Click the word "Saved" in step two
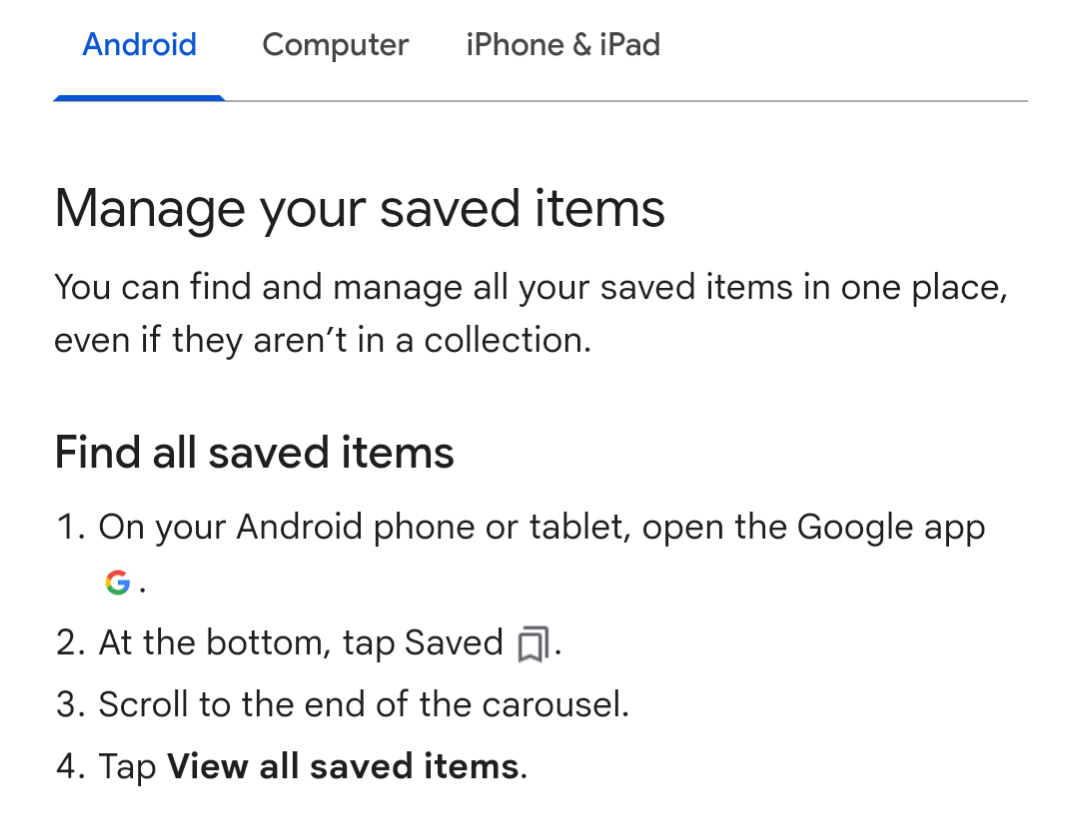This screenshot has width=1079, height=819. coord(453,643)
